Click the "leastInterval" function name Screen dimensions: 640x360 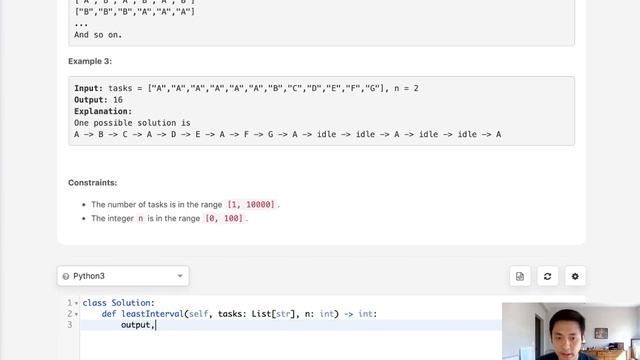coord(152,314)
